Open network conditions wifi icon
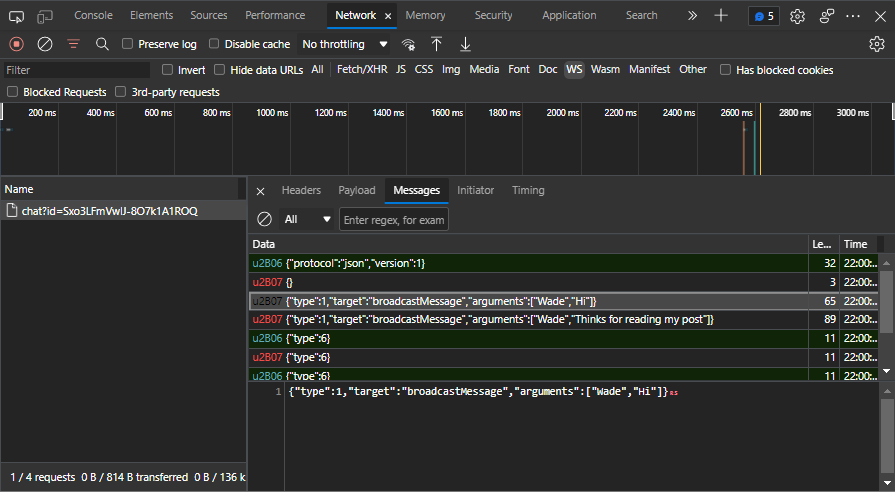Viewport: 895px width, 492px height. (x=408, y=44)
